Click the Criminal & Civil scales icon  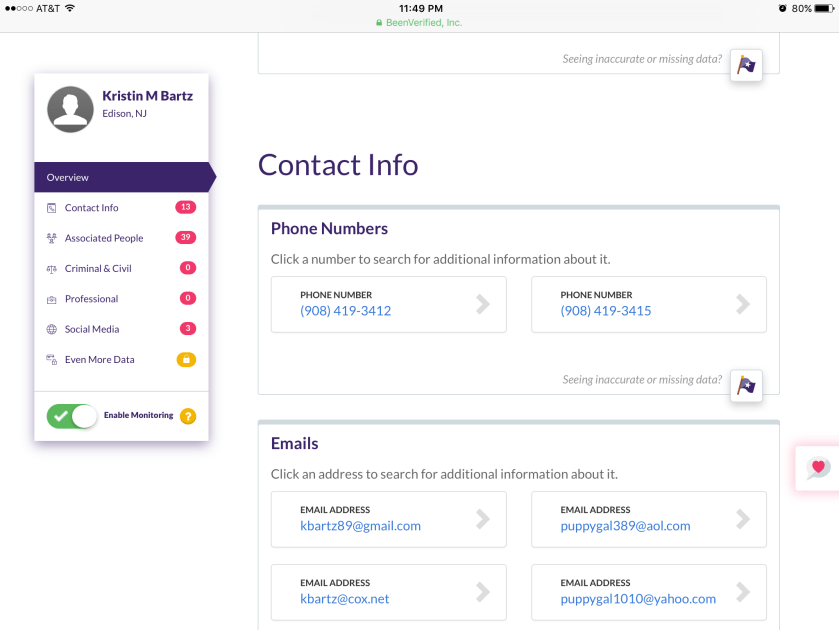52,269
